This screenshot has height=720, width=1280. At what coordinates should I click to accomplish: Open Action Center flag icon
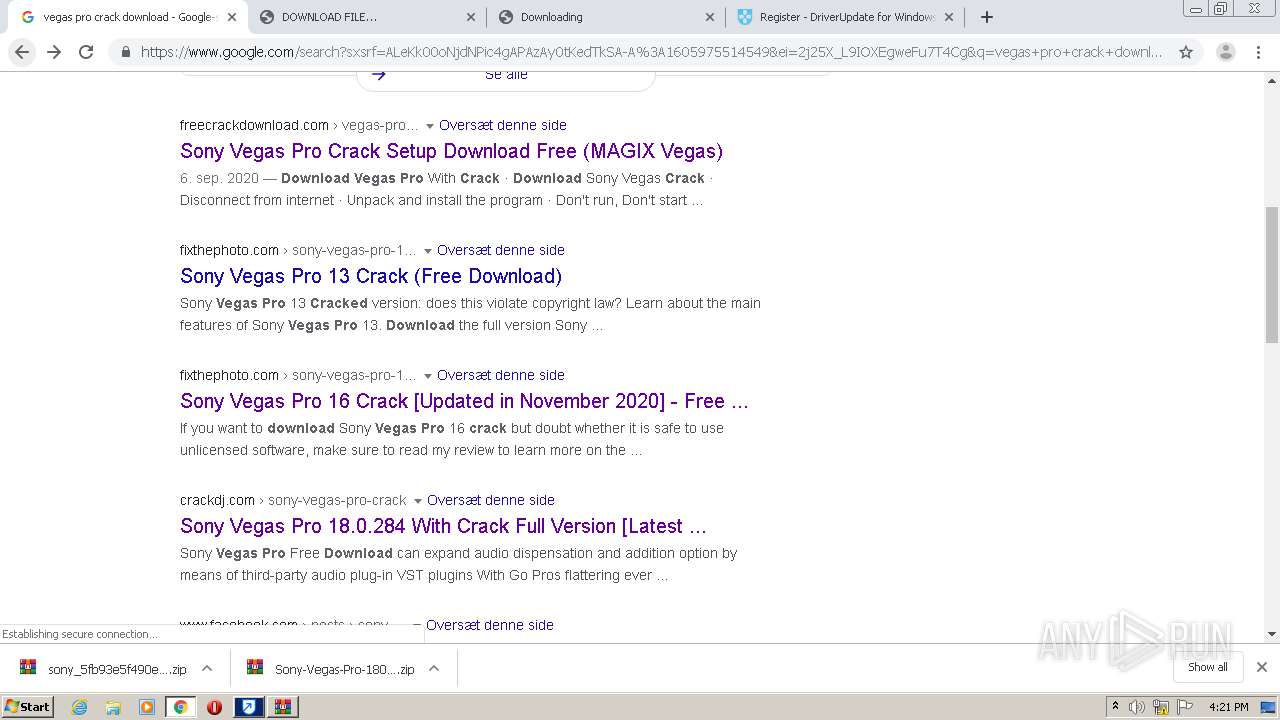click(1185, 707)
